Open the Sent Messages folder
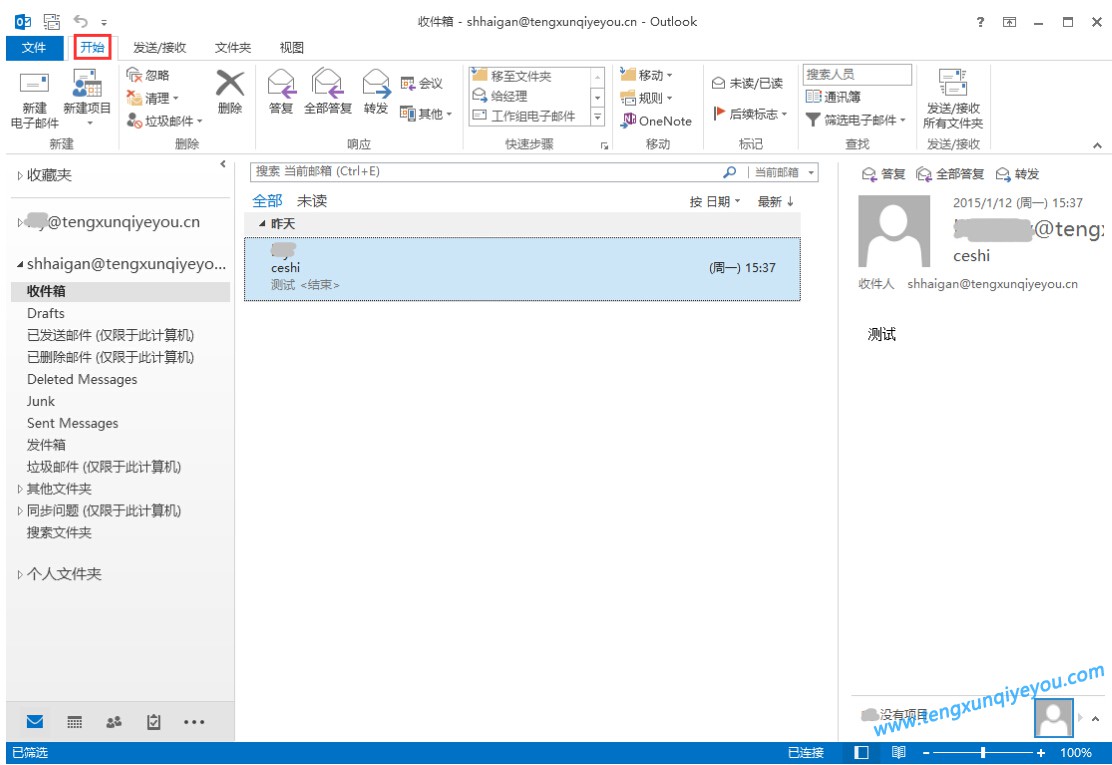The height and width of the screenshot is (765, 1112). pyautogui.click(x=72, y=423)
